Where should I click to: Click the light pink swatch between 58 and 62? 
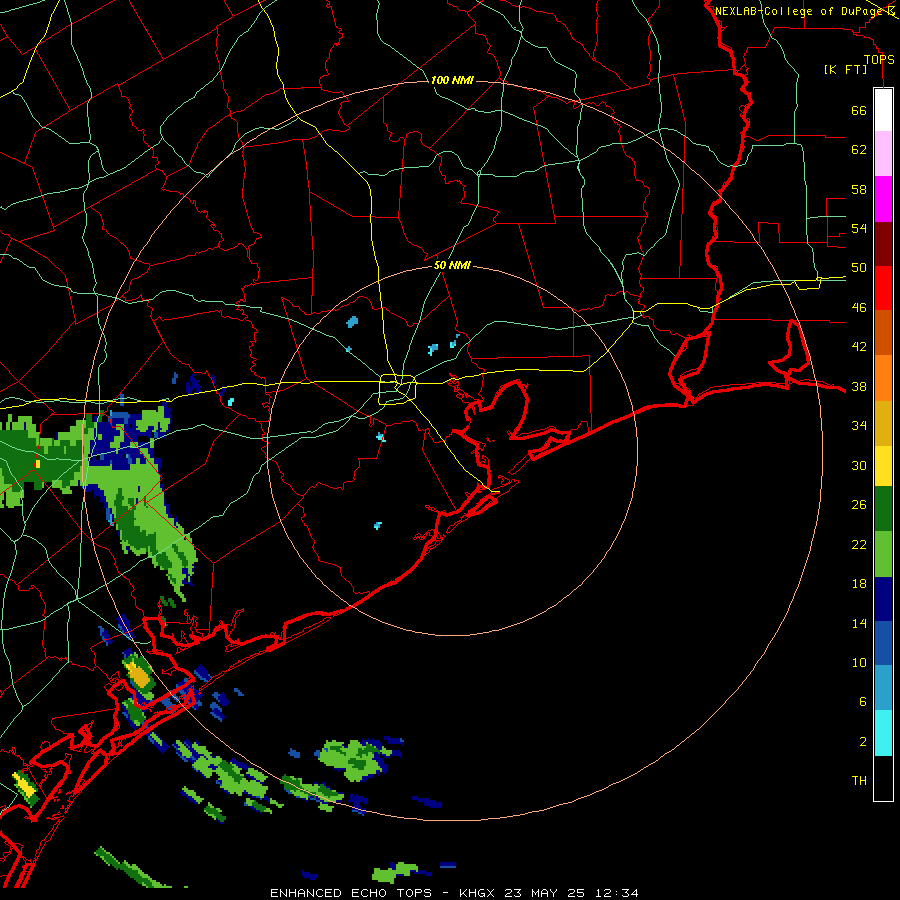tap(883, 154)
